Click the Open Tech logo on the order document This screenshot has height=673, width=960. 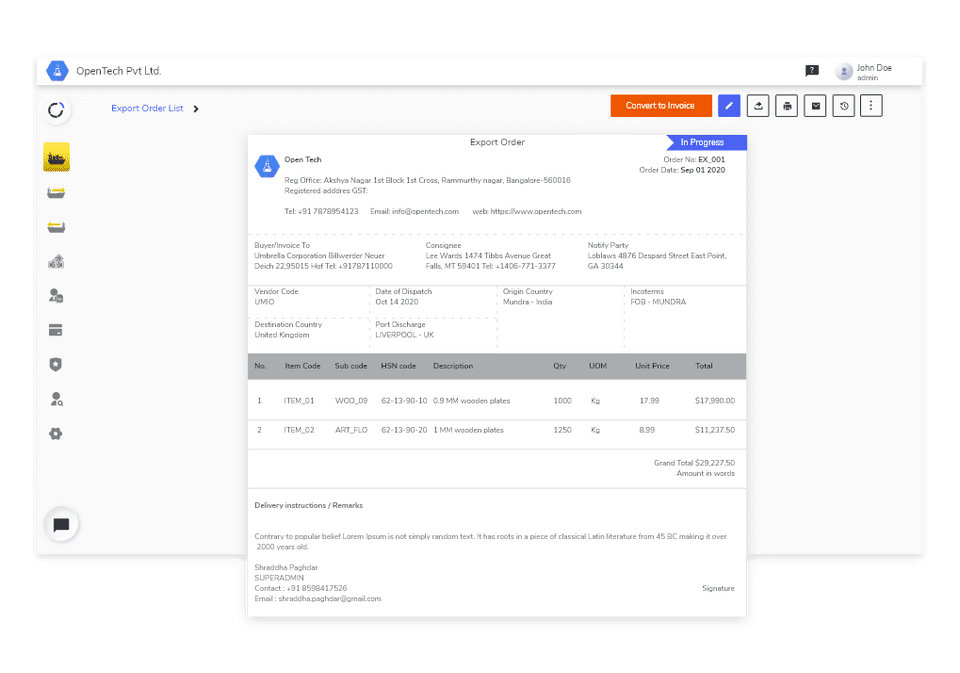click(267, 166)
